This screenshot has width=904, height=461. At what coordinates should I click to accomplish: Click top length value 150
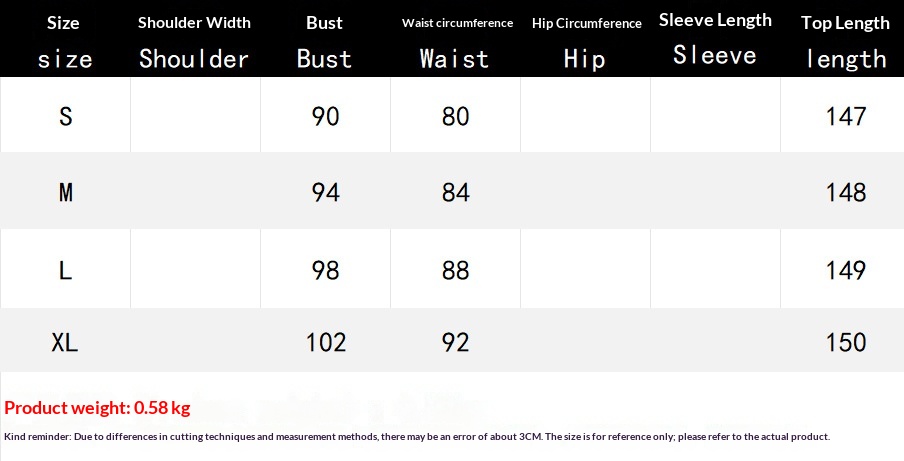846,343
